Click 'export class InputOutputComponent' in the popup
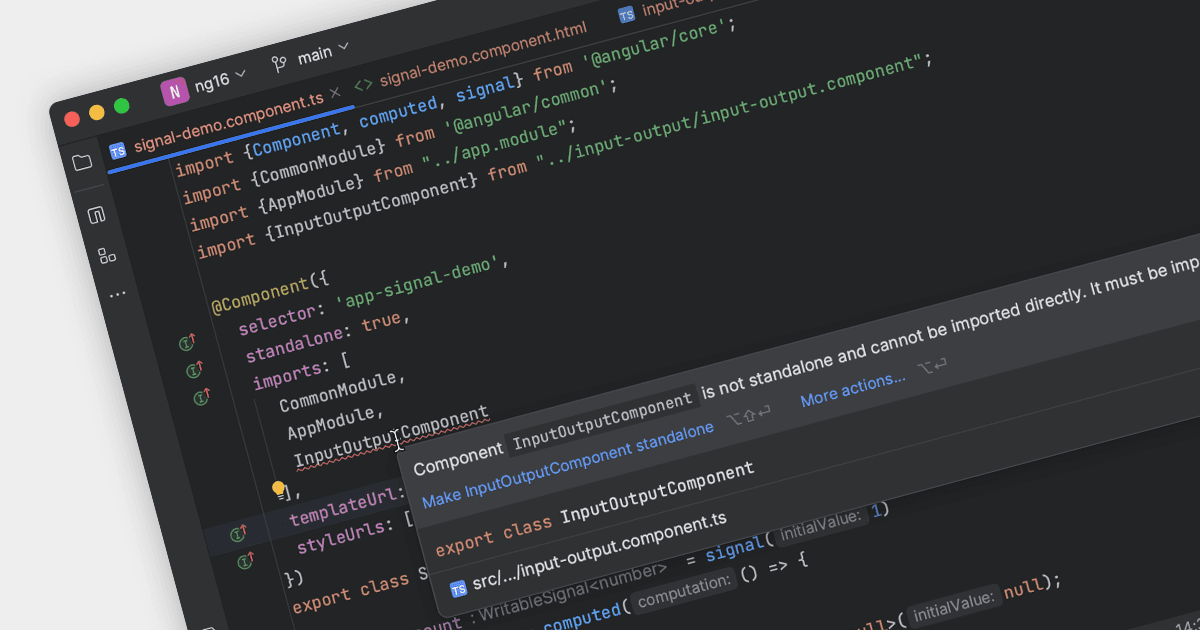 595,508
